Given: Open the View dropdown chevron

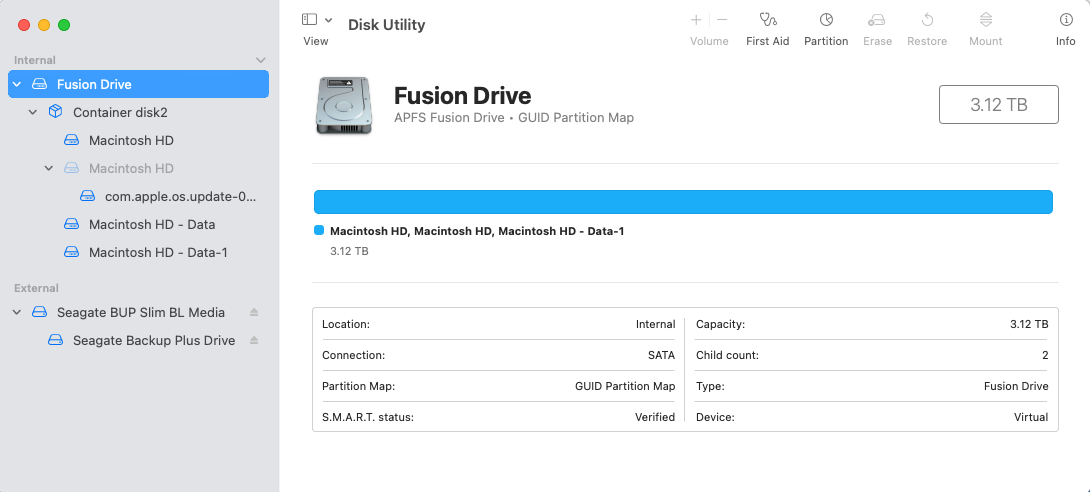Looking at the screenshot, I should click(328, 20).
